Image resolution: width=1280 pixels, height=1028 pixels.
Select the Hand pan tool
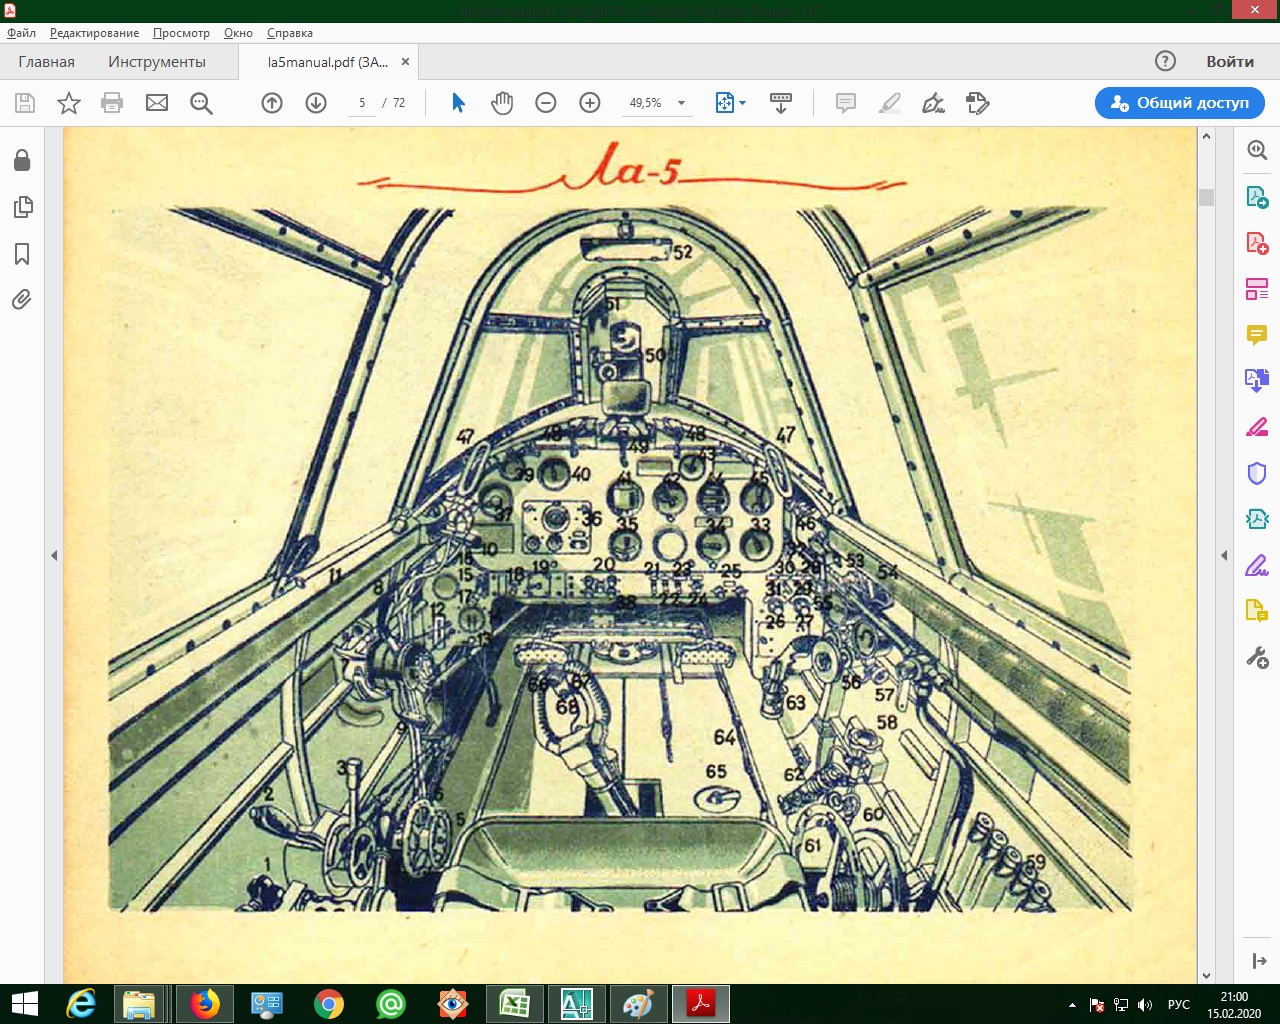coord(502,103)
